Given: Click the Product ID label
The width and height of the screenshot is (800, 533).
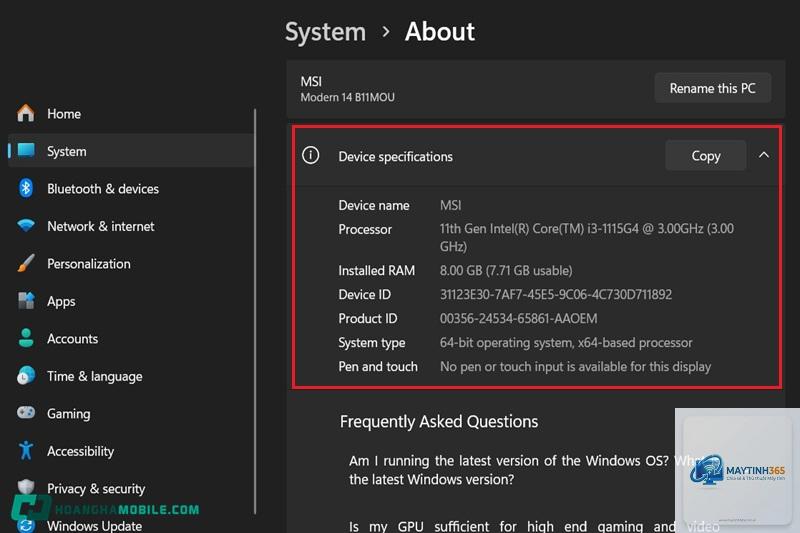Looking at the screenshot, I should (367, 318).
